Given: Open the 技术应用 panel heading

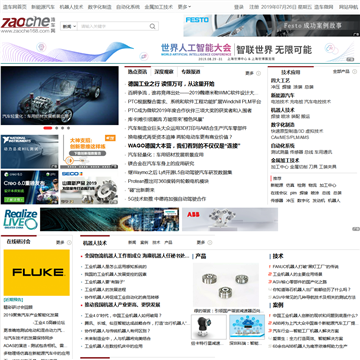Looking at the screenshot, I should pyautogui.click(x=291, y=72).
